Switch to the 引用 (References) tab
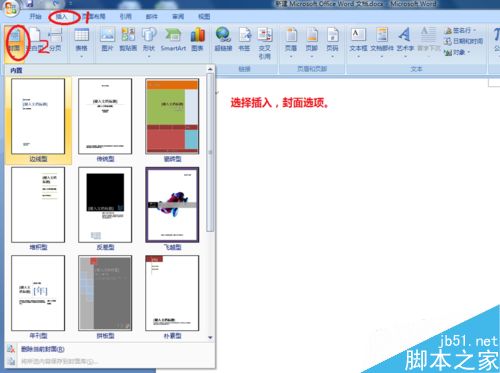Image resolution: width=500 pixels, height=373 pixels. 126,16
